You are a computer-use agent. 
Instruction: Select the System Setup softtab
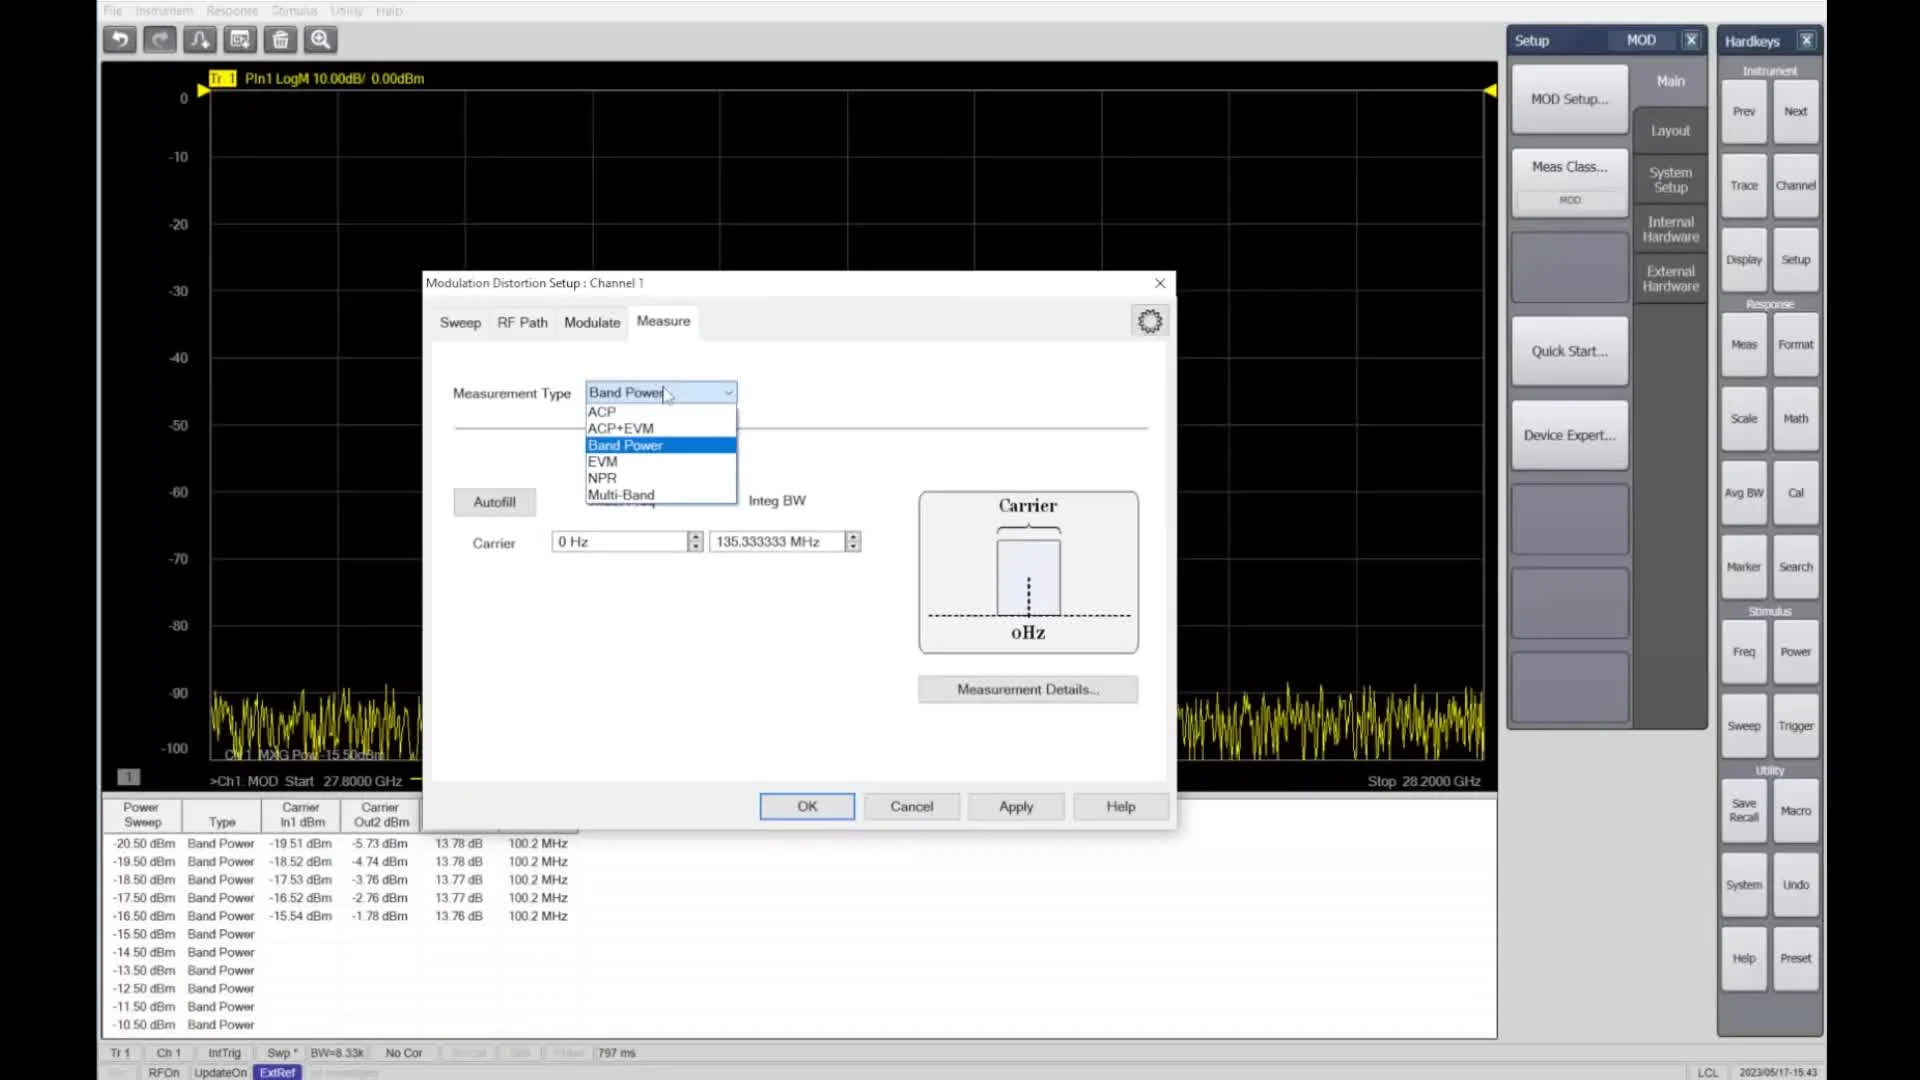(x=1670, y=180)
